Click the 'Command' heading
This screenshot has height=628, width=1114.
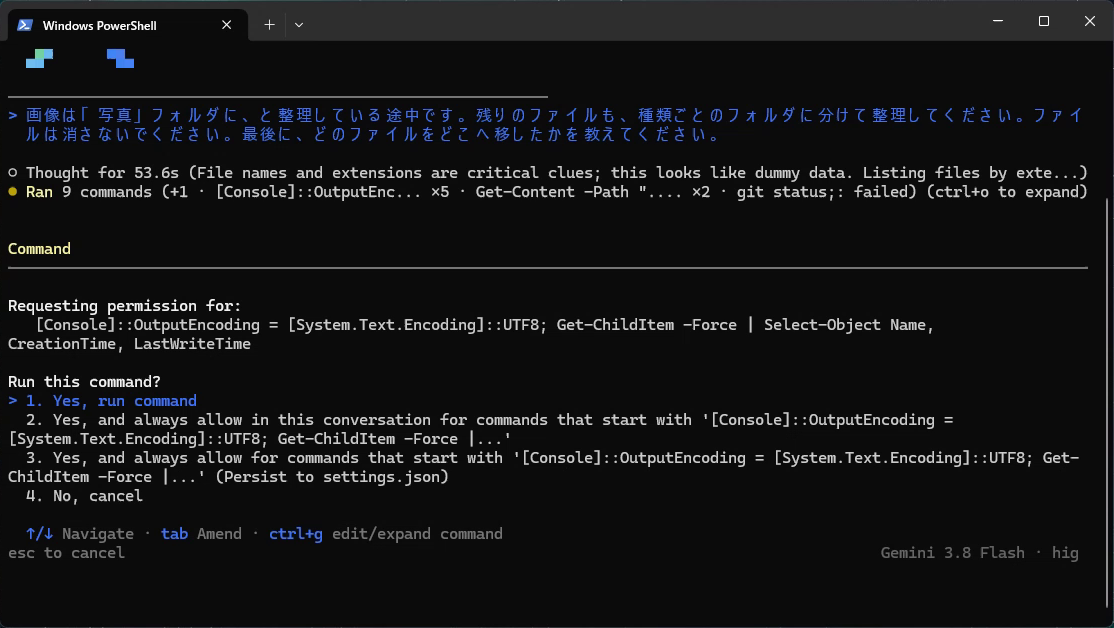39,249
